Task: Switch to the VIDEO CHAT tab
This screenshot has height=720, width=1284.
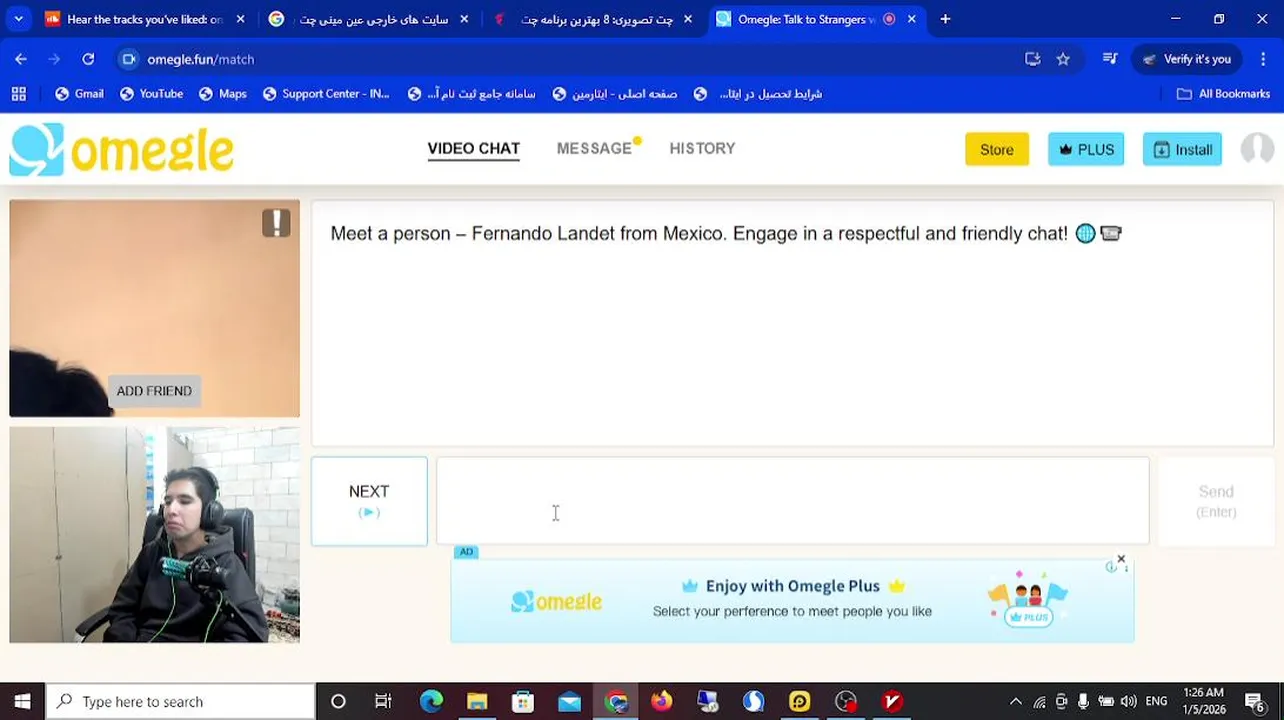Action: 474,148
